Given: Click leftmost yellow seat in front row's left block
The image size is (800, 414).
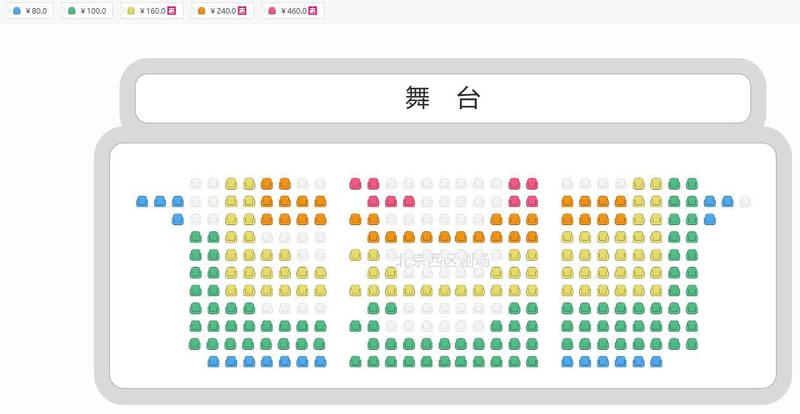Looking at the screenshot, I should pos(231,184).
